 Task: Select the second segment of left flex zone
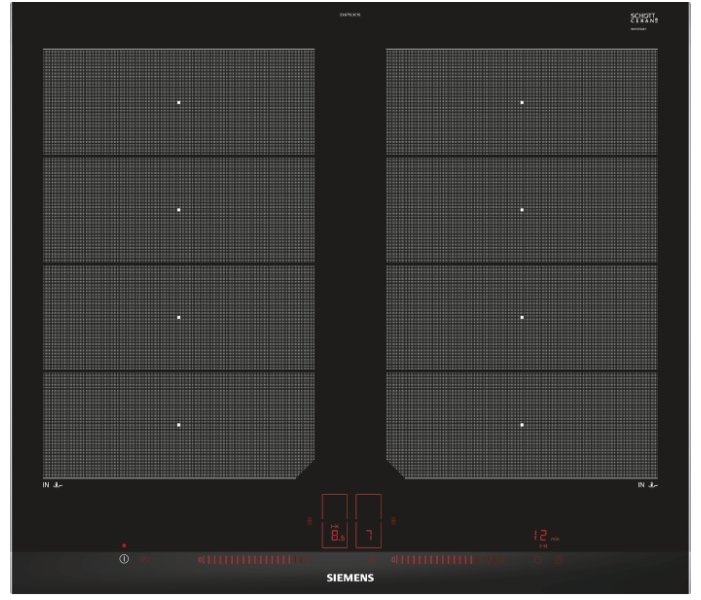tap(179, 210)
